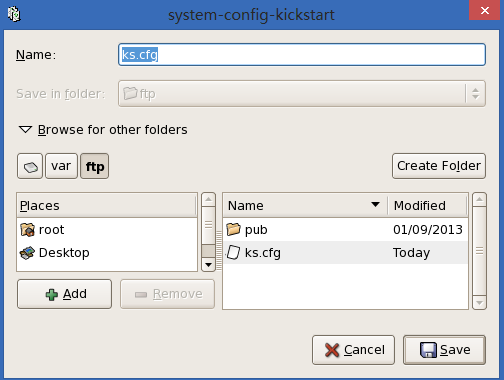Click the disk root path icon button
The width and height of the screenshot is (504, 380).
coord(30,166)
